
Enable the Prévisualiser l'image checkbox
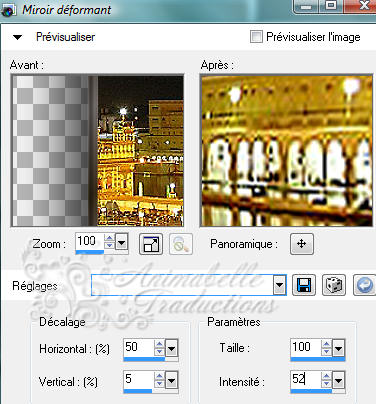click(x=256, y=37)
